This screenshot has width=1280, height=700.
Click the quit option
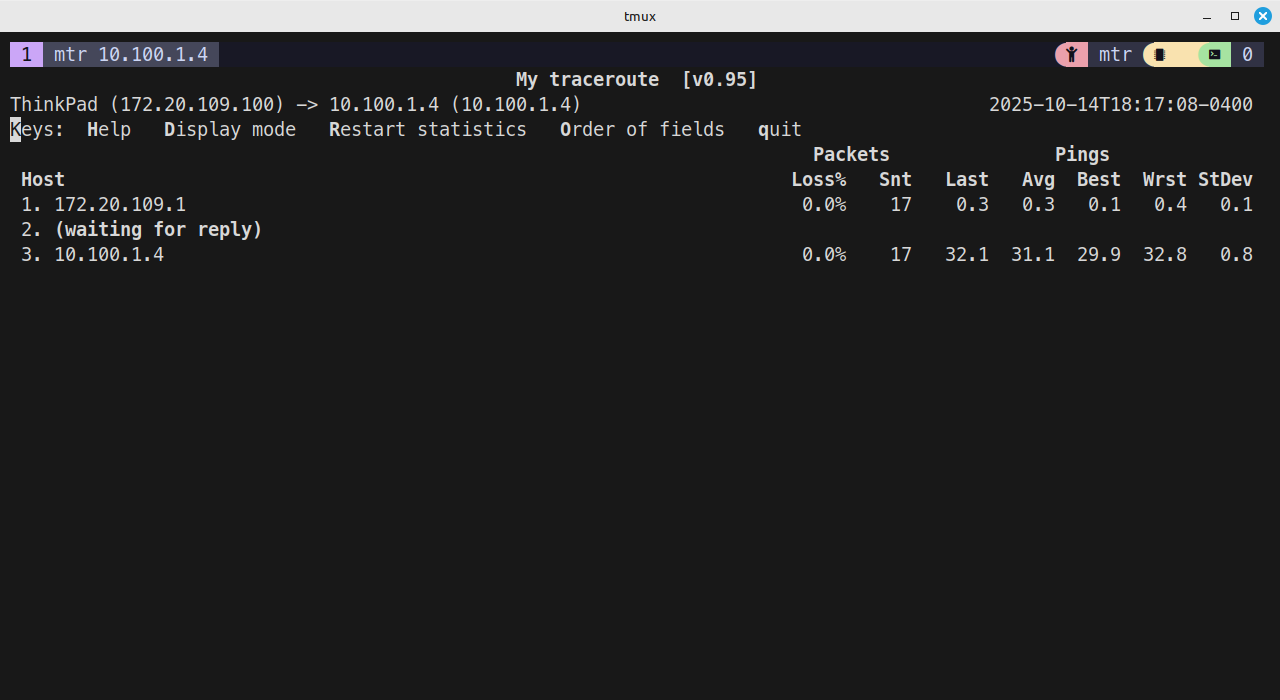779,130
